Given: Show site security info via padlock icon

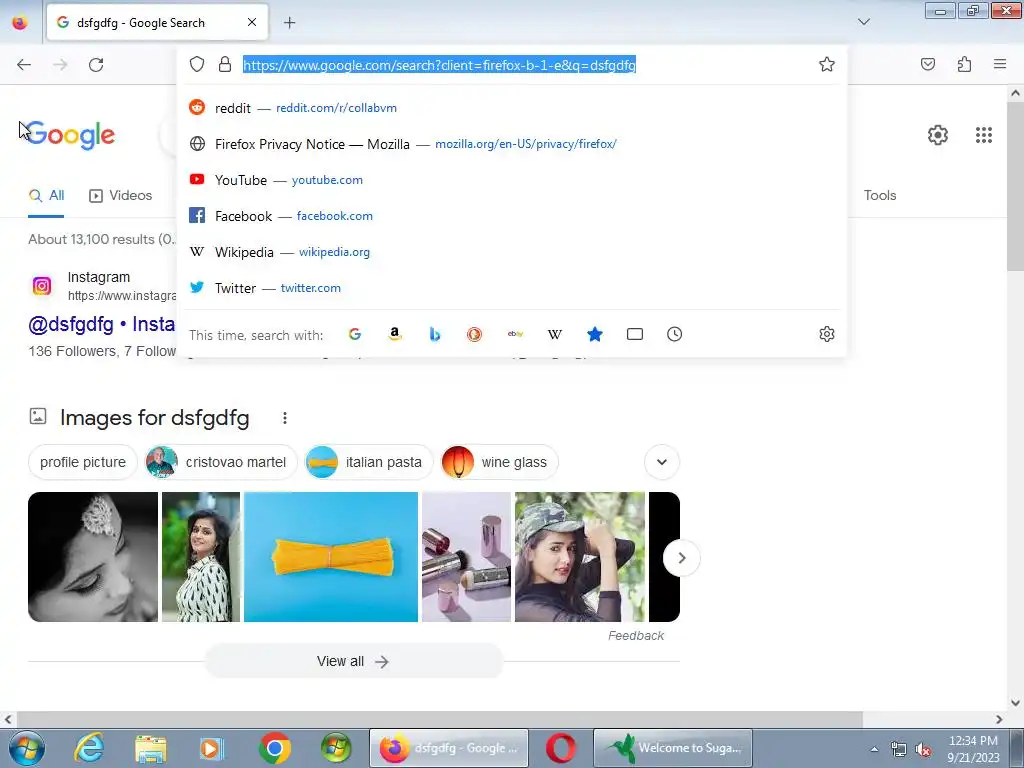Looking at the screenshot, I should click(x=225, y=64).
